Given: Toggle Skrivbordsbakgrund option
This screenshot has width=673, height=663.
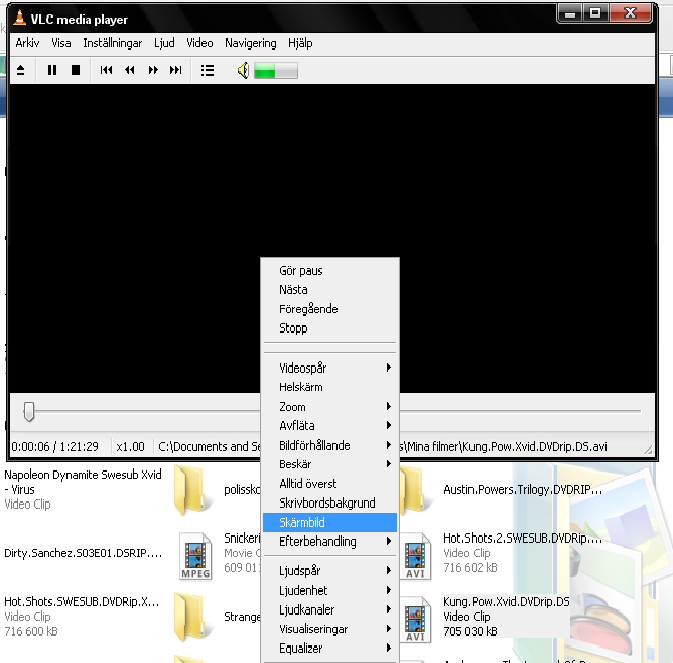Looking at the screenshot, I should point(330,503).
